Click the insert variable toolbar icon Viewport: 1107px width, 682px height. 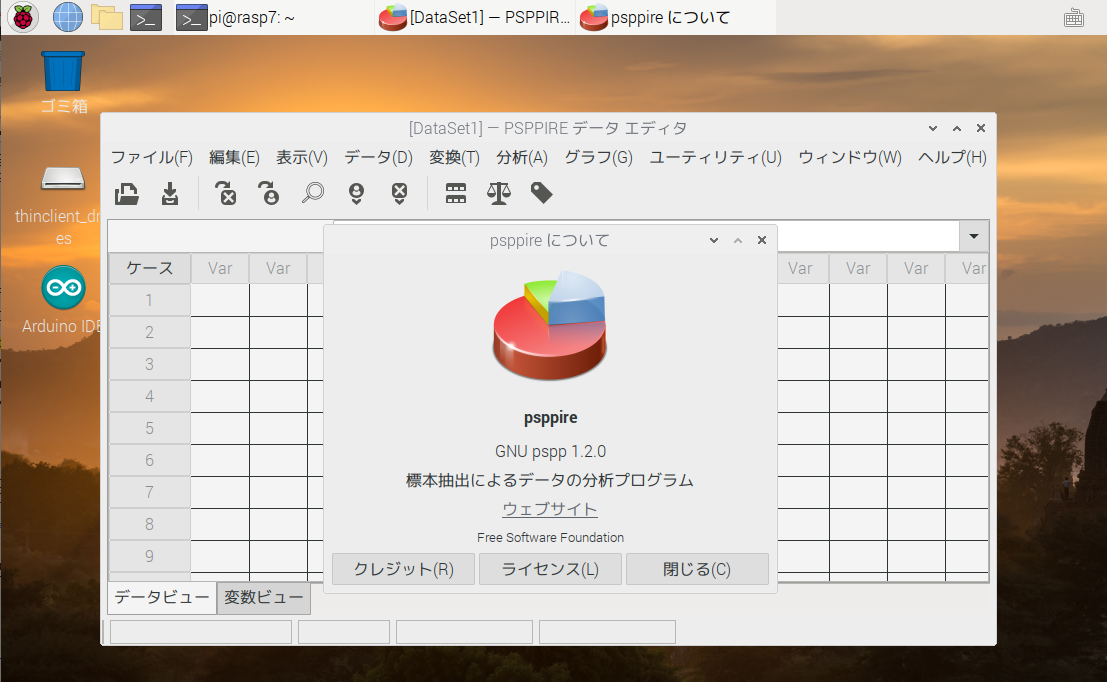coord(400,193)
